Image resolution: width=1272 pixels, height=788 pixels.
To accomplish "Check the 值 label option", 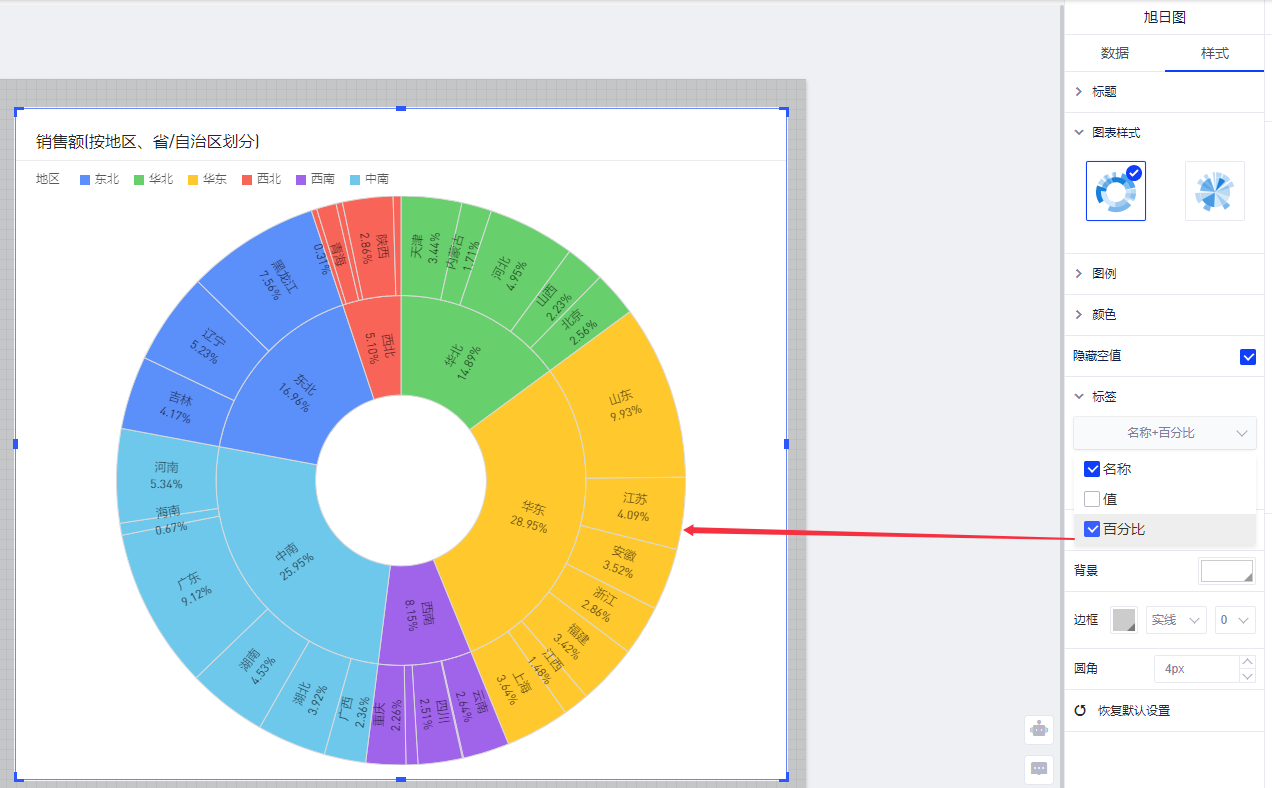I will (1092, 499).
